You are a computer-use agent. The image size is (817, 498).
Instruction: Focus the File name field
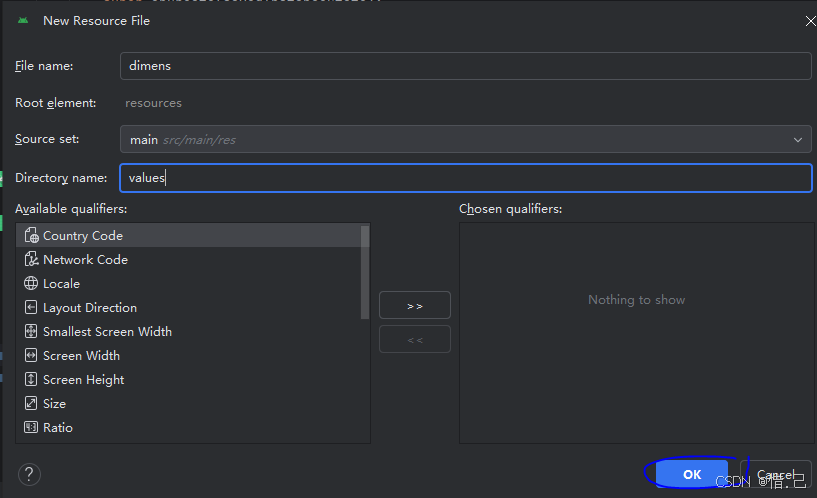(466, 66)
